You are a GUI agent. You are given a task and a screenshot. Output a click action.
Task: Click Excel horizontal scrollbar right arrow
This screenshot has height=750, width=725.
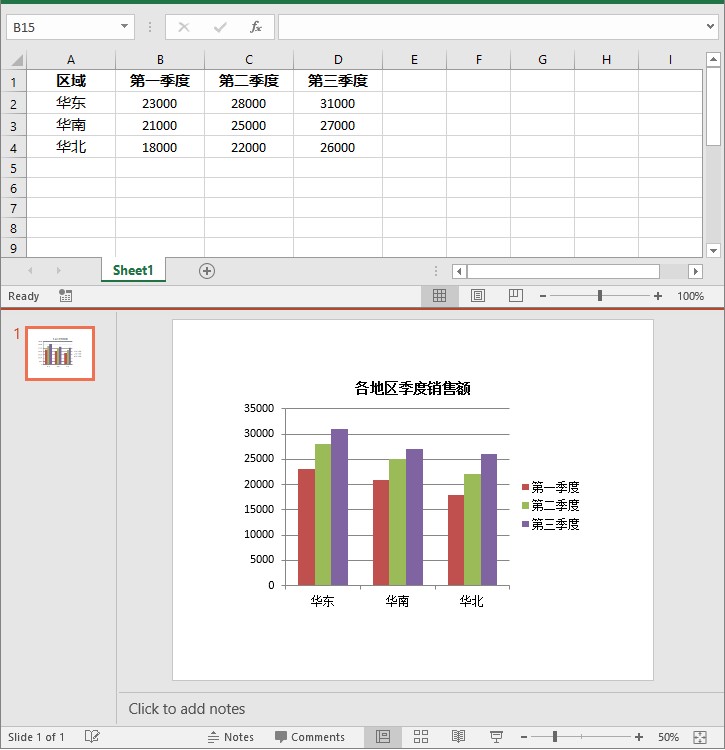pos(695,271)
